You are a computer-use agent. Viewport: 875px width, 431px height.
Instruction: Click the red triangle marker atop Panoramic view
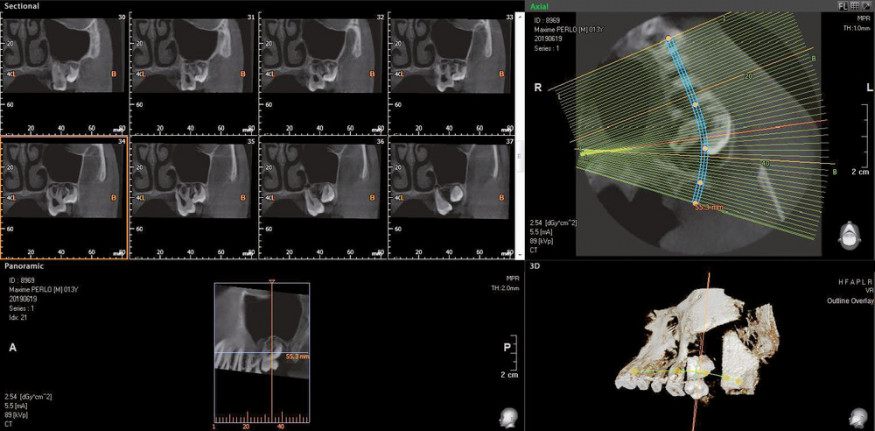pyautogui.click(x=272, y=281)
